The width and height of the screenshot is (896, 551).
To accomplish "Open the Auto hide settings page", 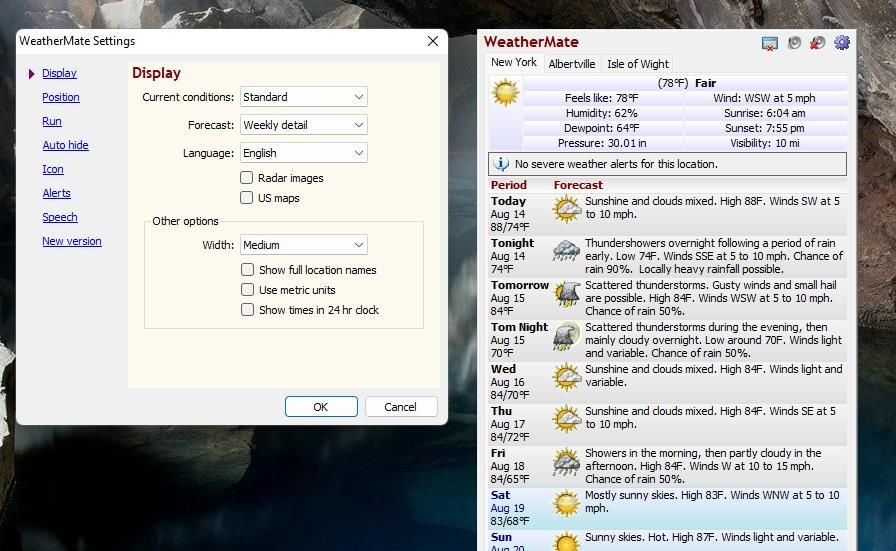I will click(65, 145).
